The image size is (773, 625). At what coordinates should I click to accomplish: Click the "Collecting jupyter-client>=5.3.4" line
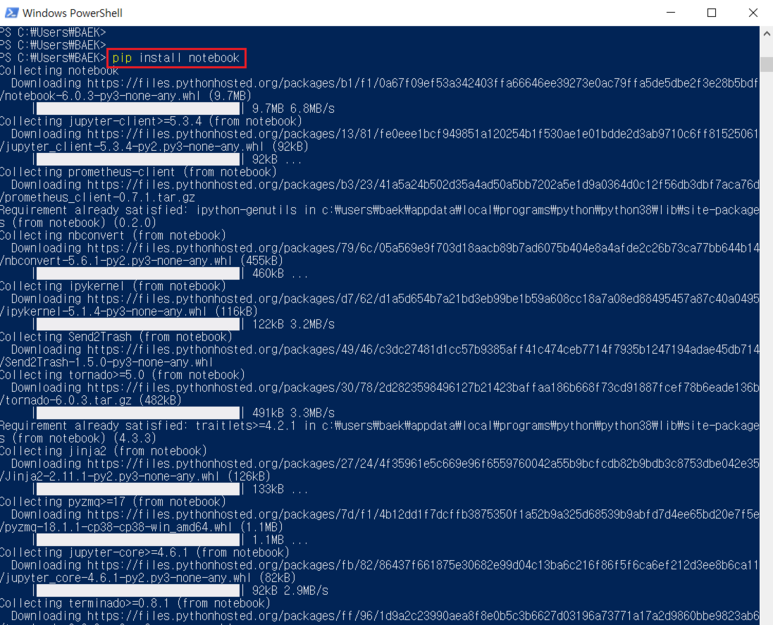coord(150,121)
